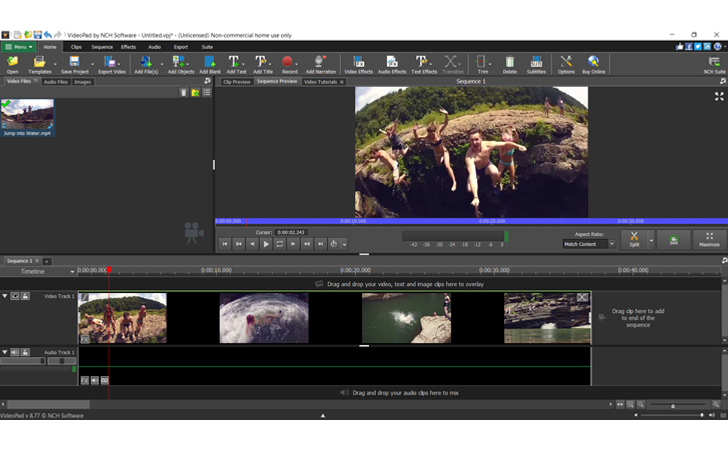The image size is (728, 450).
Task: Click the Maximize preview button
Action: click(709, 240)
